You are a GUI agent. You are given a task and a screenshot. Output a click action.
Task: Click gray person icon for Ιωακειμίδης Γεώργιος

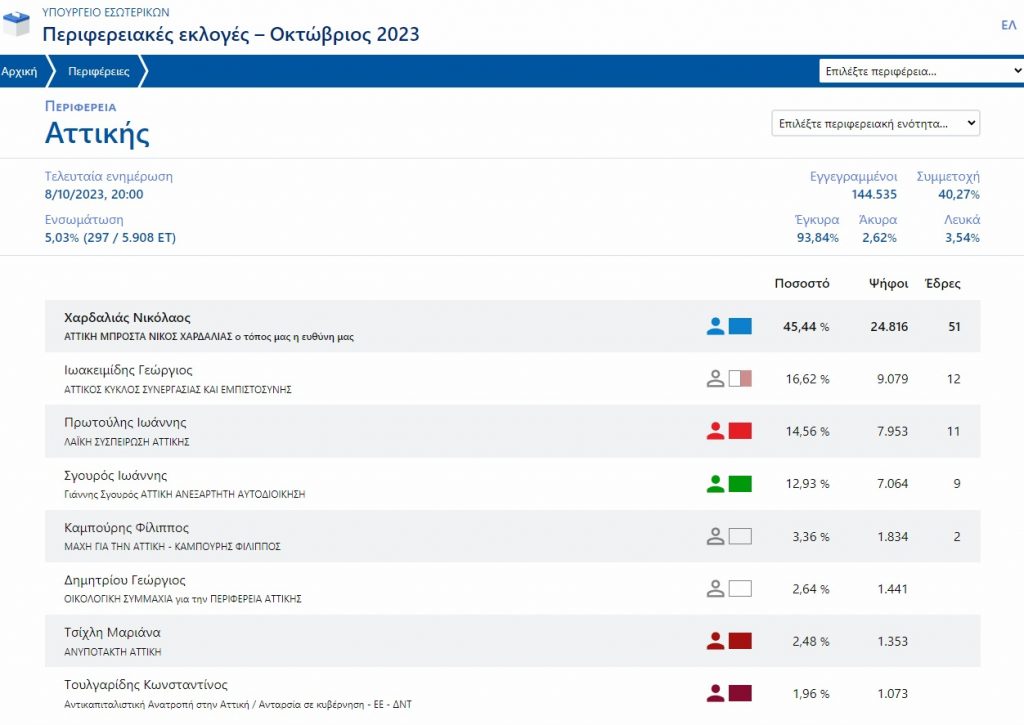715,378
